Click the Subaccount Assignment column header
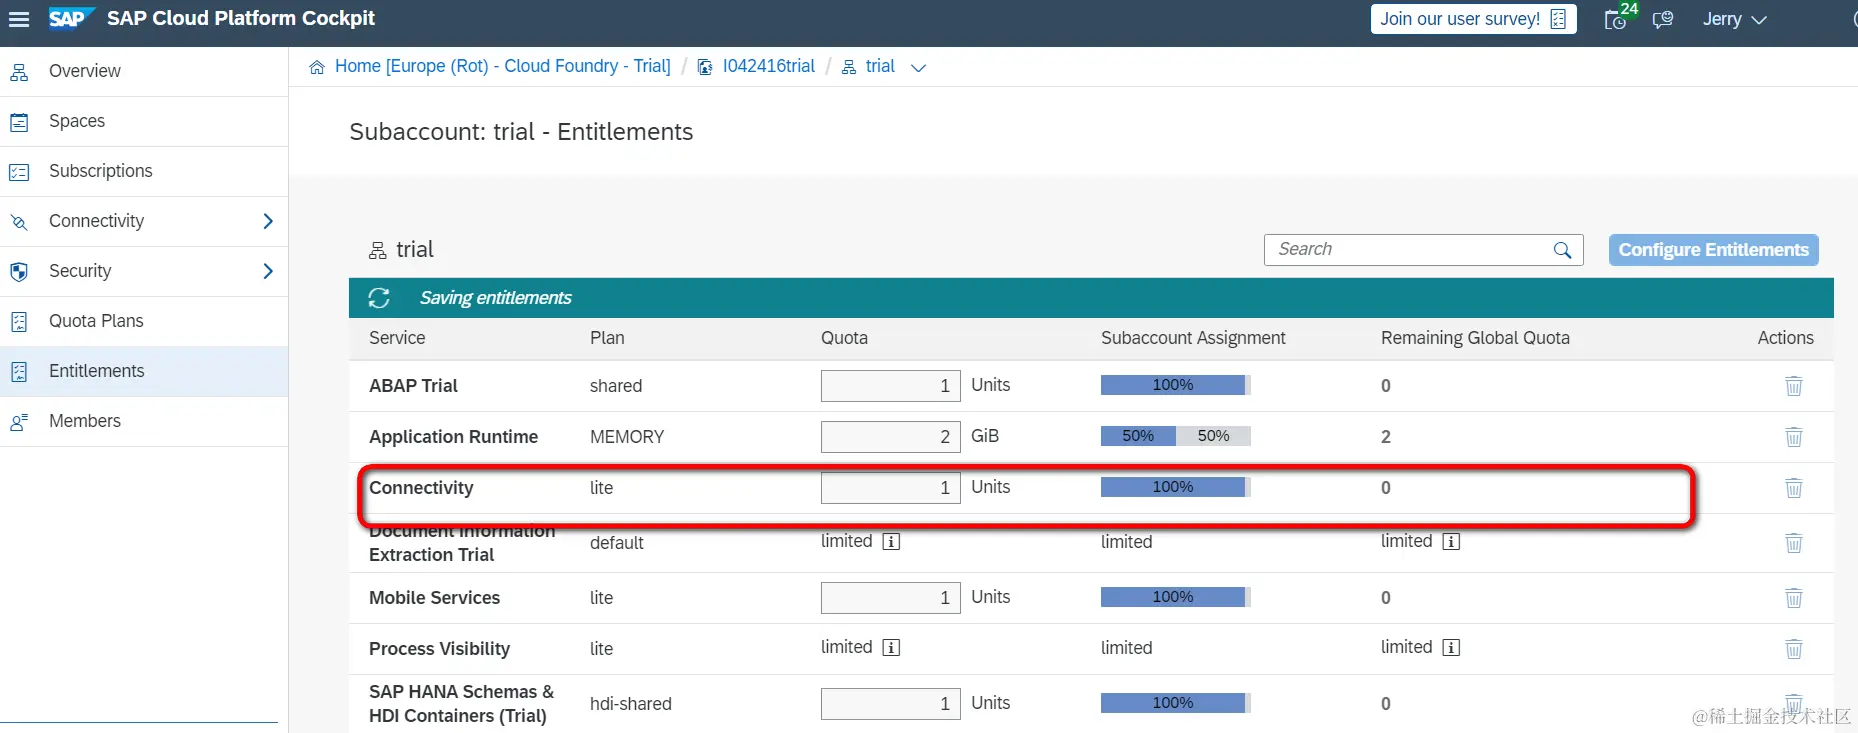 click(x=1193, y=338)
